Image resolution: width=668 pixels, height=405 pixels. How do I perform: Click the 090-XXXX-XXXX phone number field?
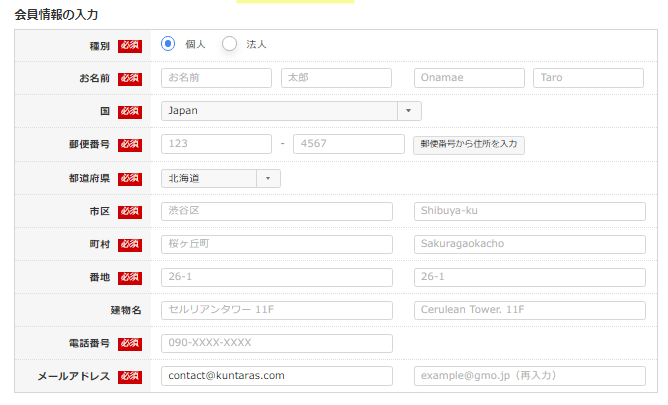(x=276, y=343)
